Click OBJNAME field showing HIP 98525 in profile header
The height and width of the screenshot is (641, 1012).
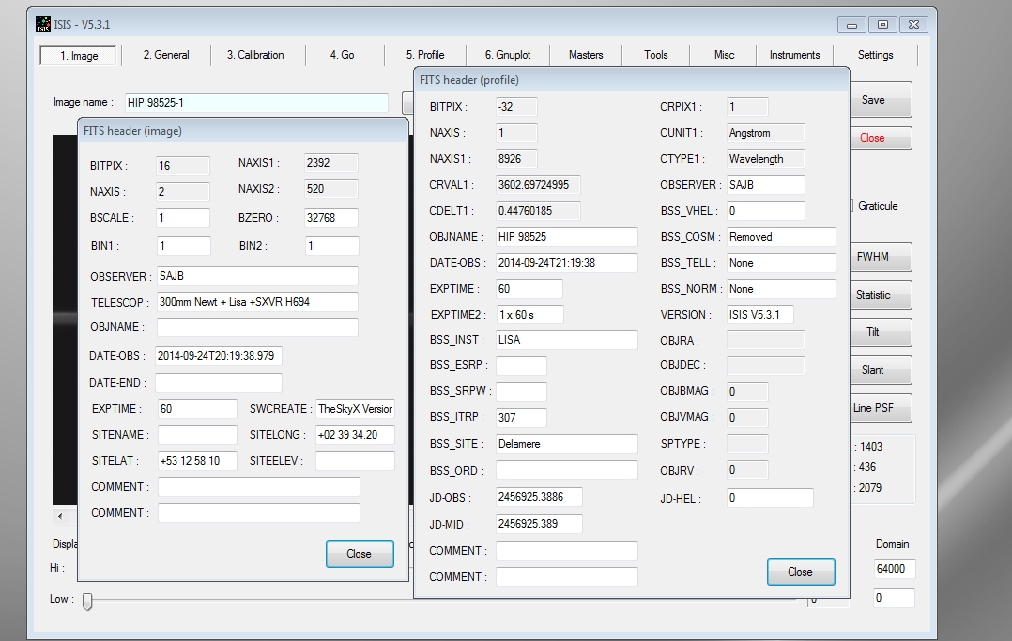click(567, 237)
